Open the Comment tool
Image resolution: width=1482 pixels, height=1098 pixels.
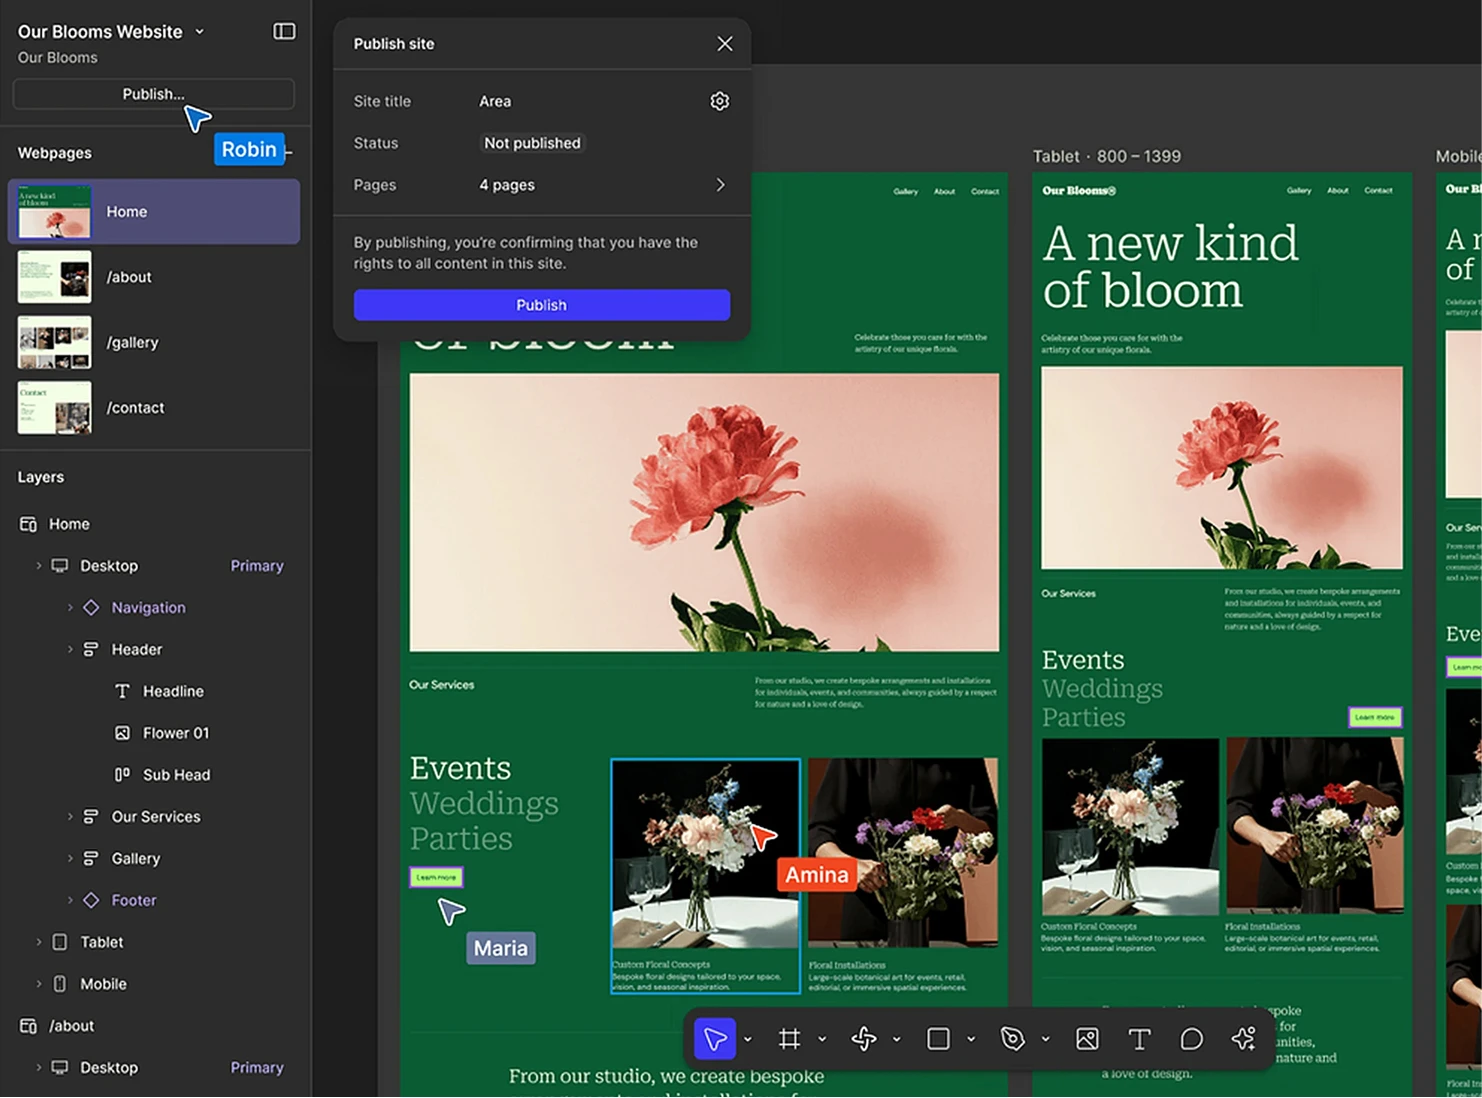pyautogui.click(x=1191, y=1039)
